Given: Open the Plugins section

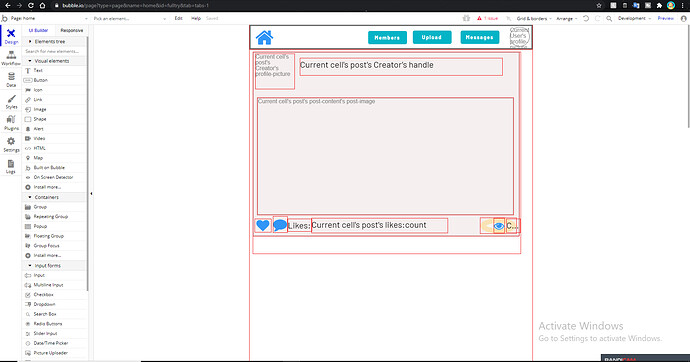Looking at the screenshot, I should pos(11,123).
